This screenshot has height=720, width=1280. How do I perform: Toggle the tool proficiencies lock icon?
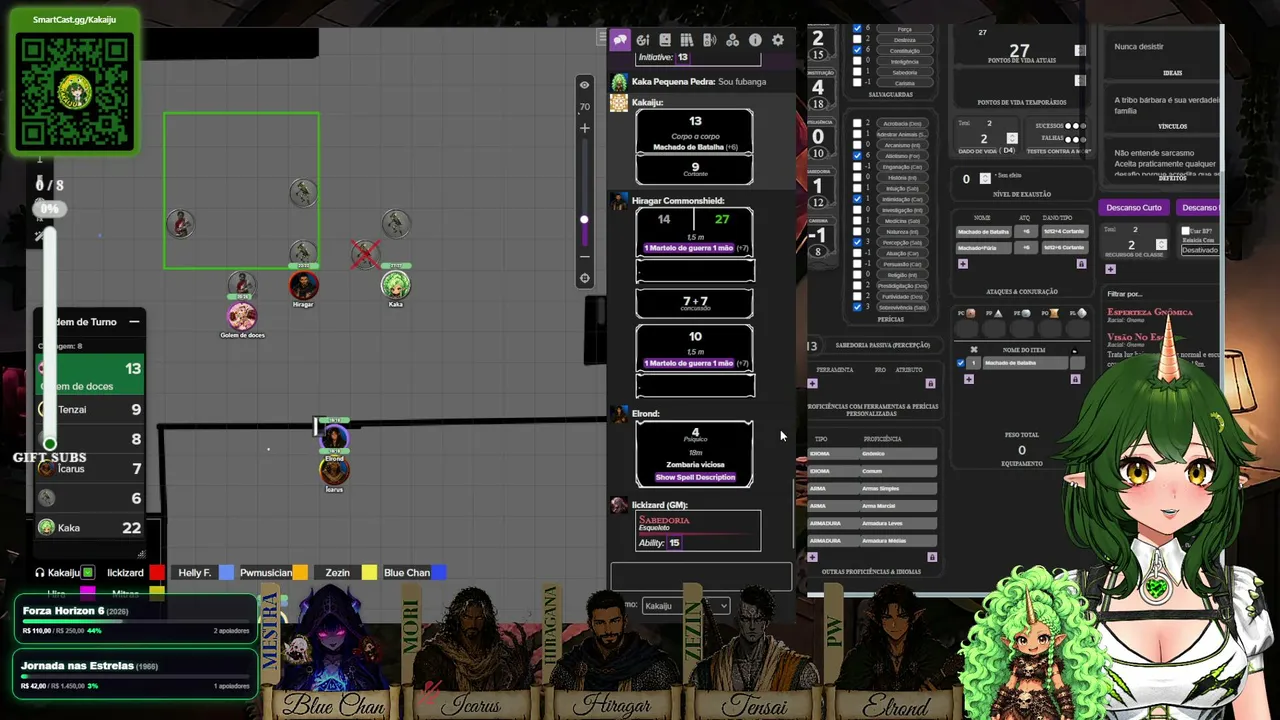point(931,383)
